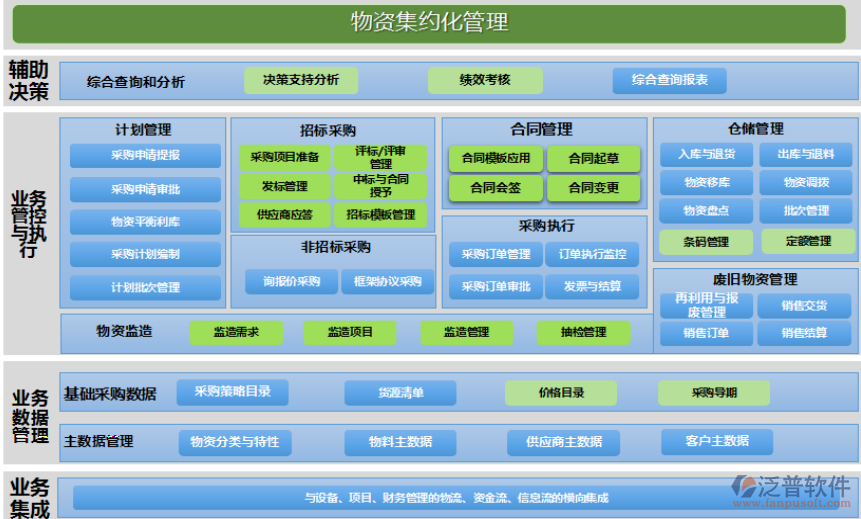
Task: Select 再利用与报废管理
Action: (x=706, y=306)
